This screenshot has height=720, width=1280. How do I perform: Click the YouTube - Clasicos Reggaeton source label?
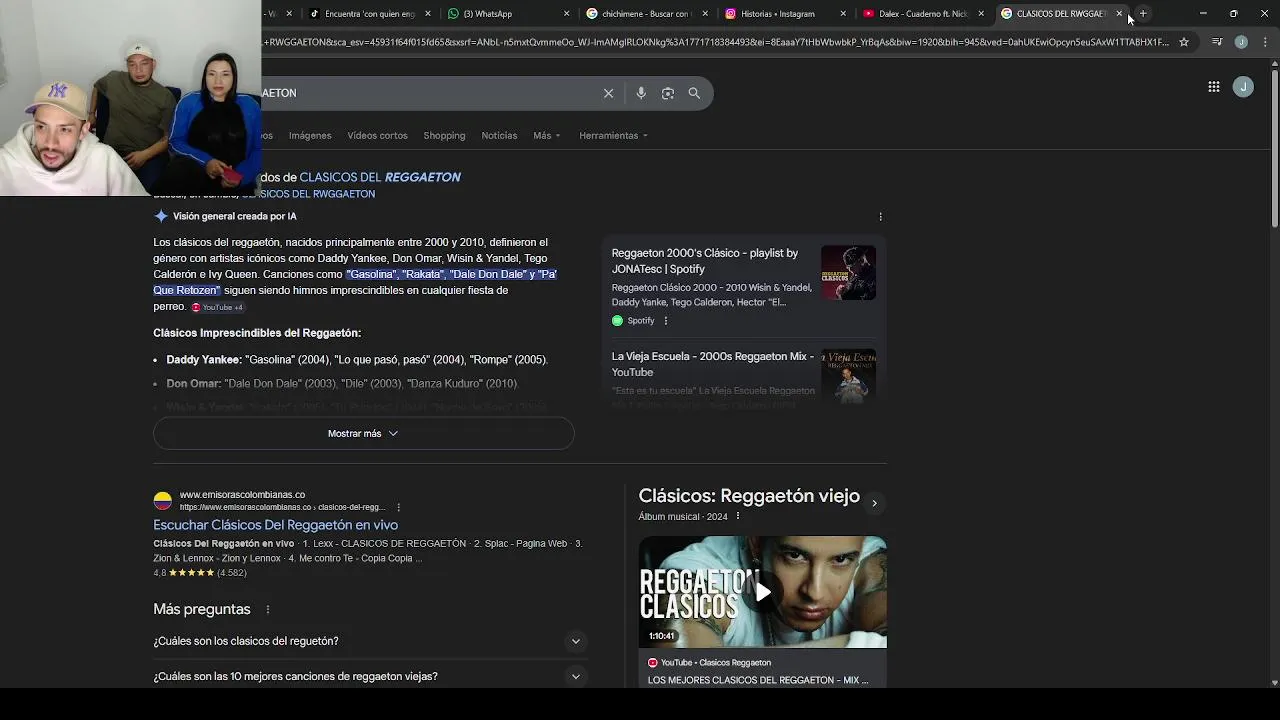[709, 663]
